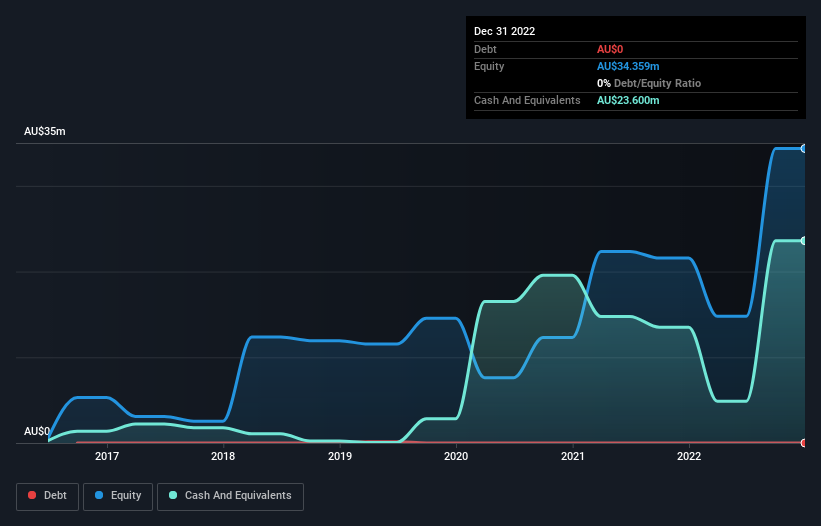Click the AU$34.359m equity value

pos(628,66)
